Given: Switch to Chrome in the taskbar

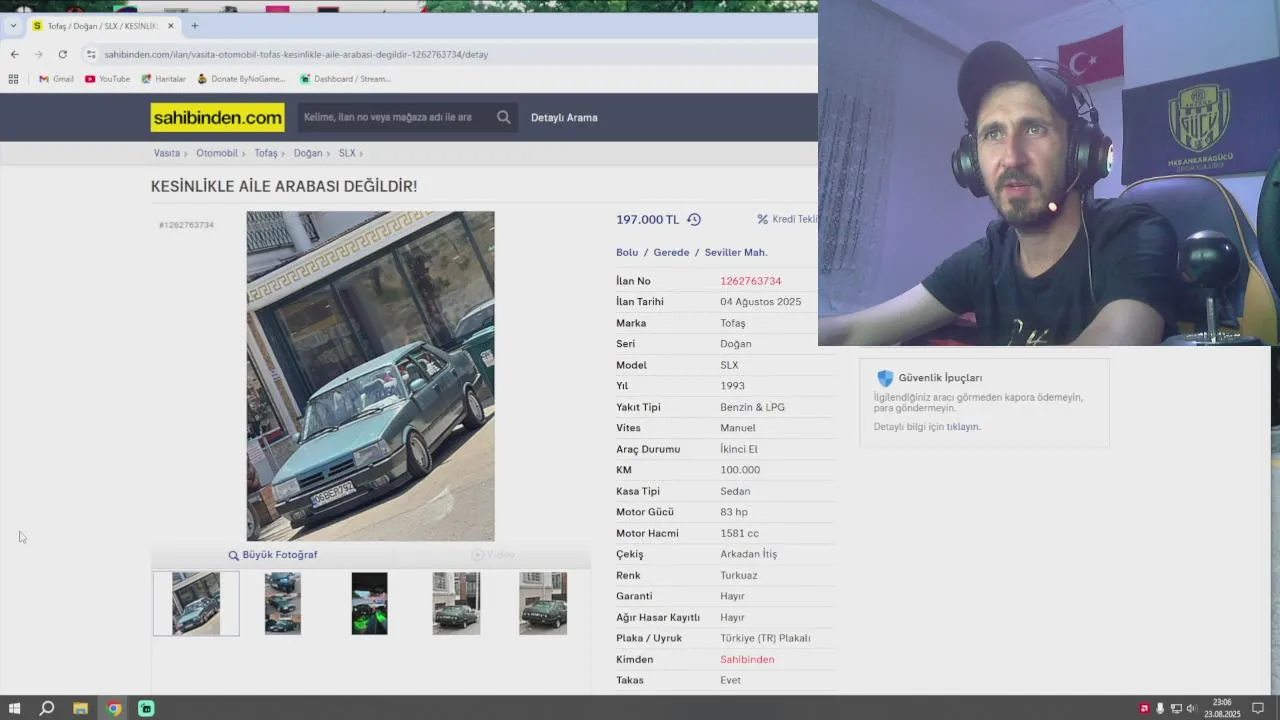Looking at the screenshot, I should point(114,708).
